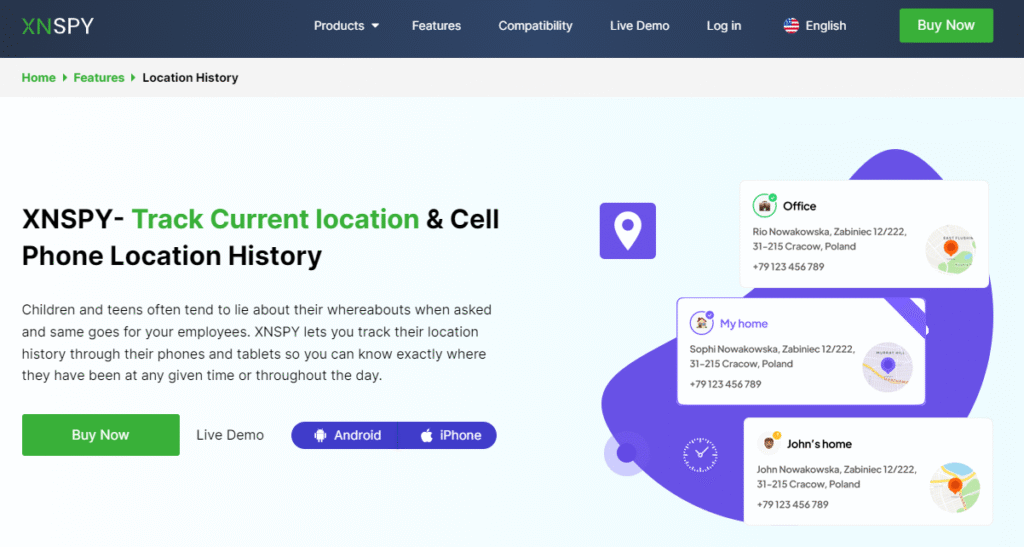The image size is (1024, 547).
Task: Go to Home via breadcrumb
Action: [39, 77]
